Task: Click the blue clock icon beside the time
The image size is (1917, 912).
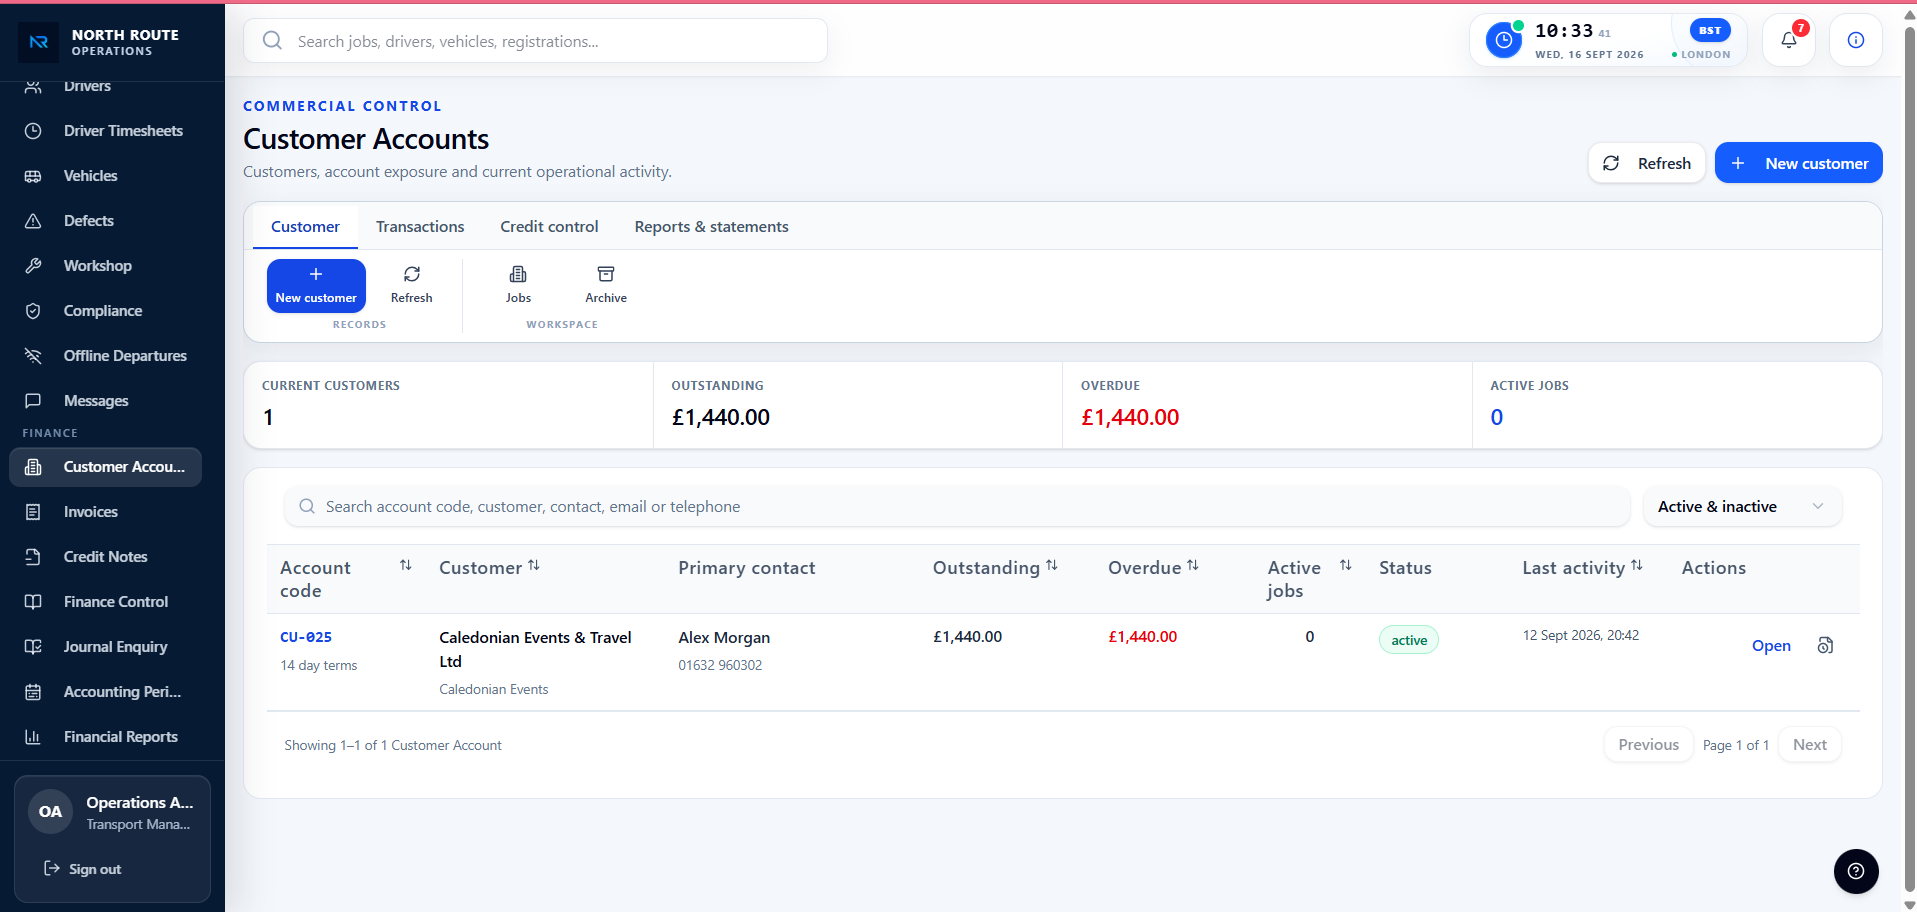Action: [1503, 40]
